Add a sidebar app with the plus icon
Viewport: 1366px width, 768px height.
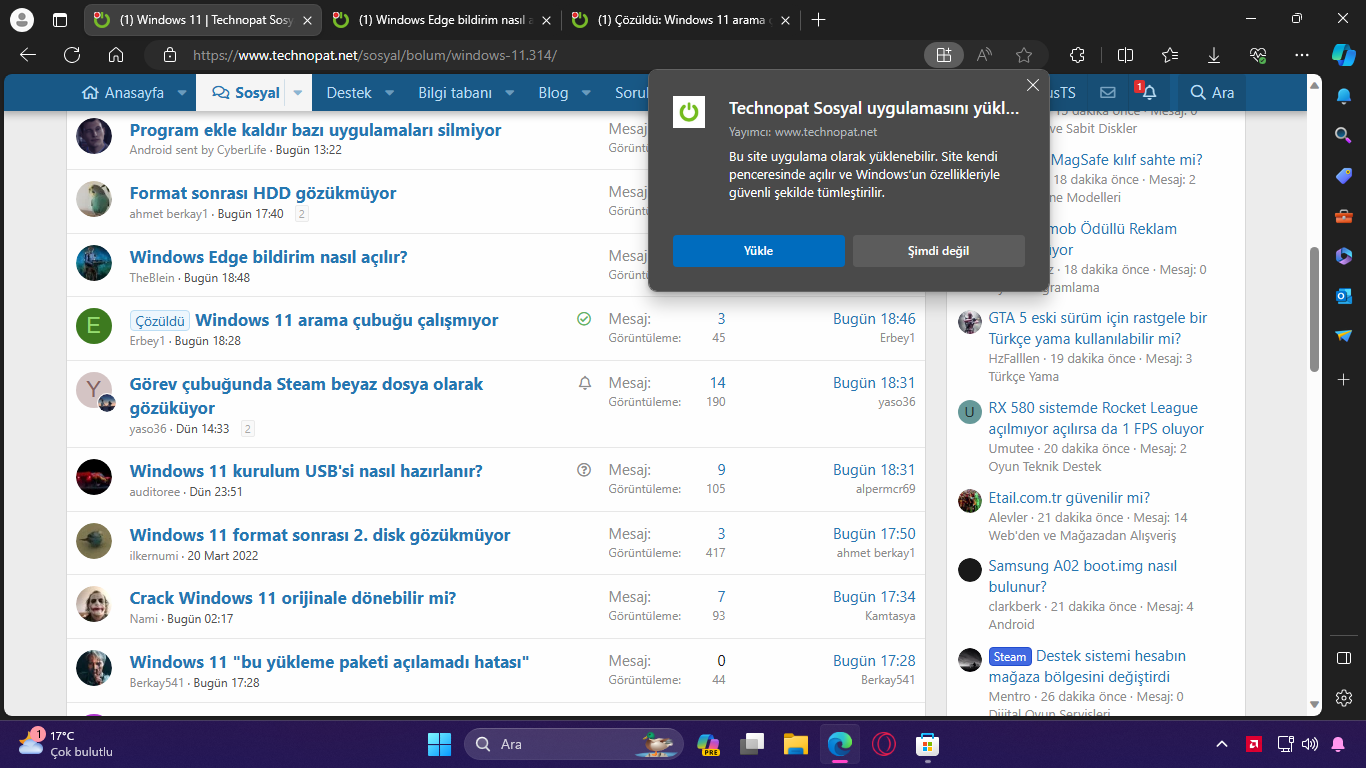coord(1344,380)
